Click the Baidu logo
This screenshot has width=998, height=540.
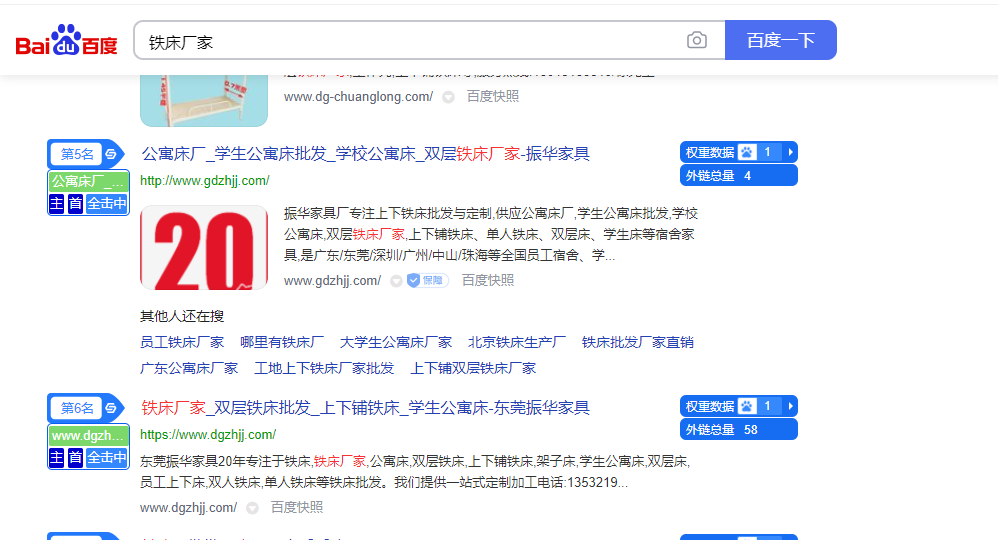point(66,41)
